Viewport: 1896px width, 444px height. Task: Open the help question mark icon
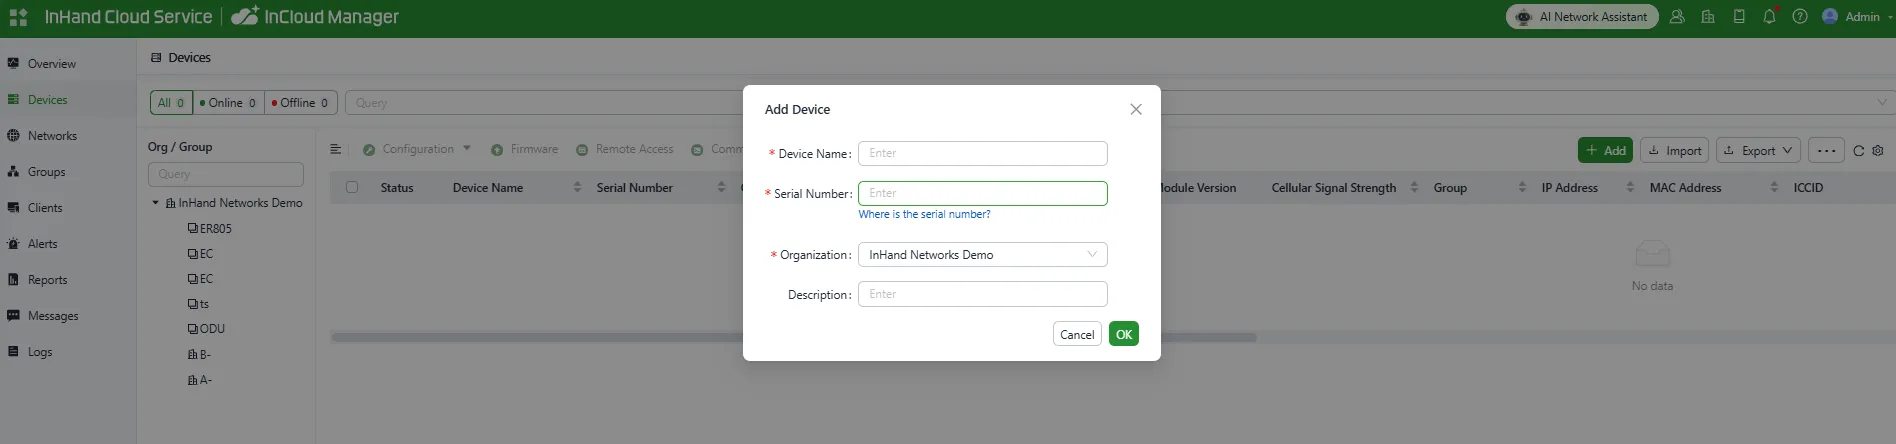[1800, 17]
